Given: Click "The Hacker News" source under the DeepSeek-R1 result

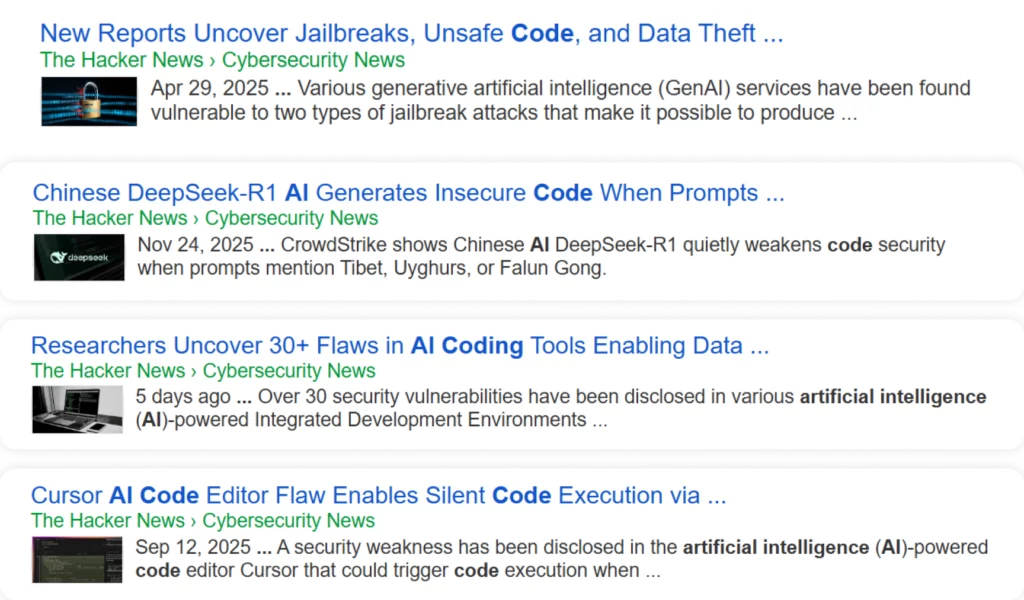Looking at the screenshot, I should point(110,218).
